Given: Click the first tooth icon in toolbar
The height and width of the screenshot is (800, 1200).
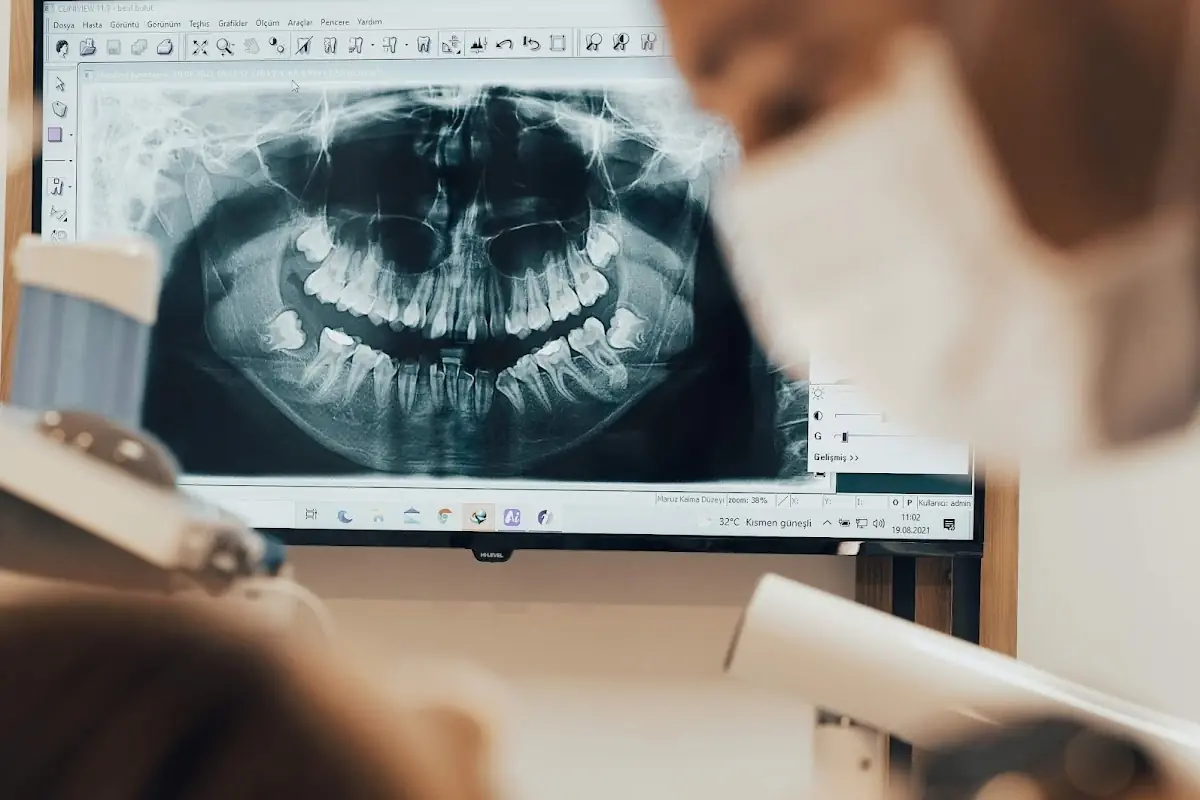Looking at the screenshot, I should 329,45.
